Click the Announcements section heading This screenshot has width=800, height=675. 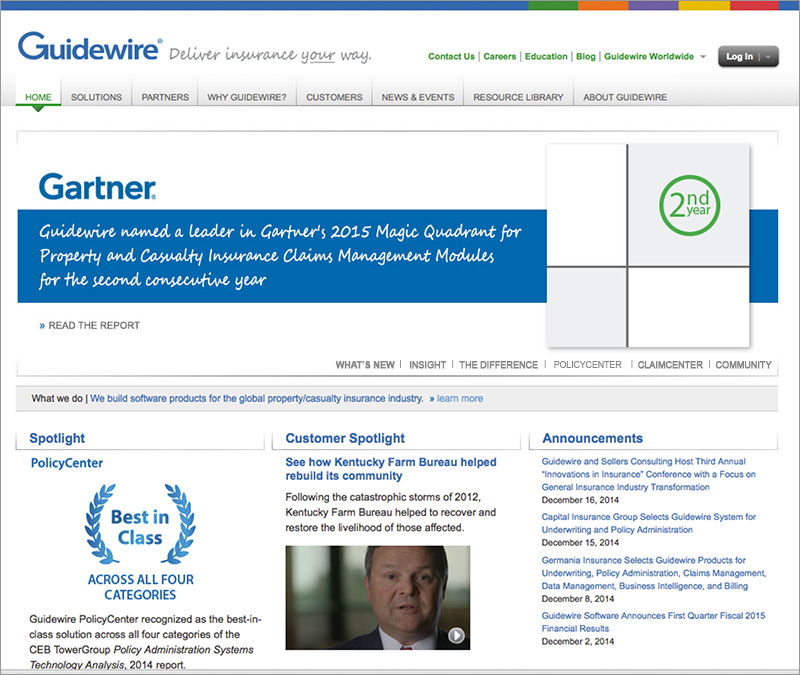592,438
